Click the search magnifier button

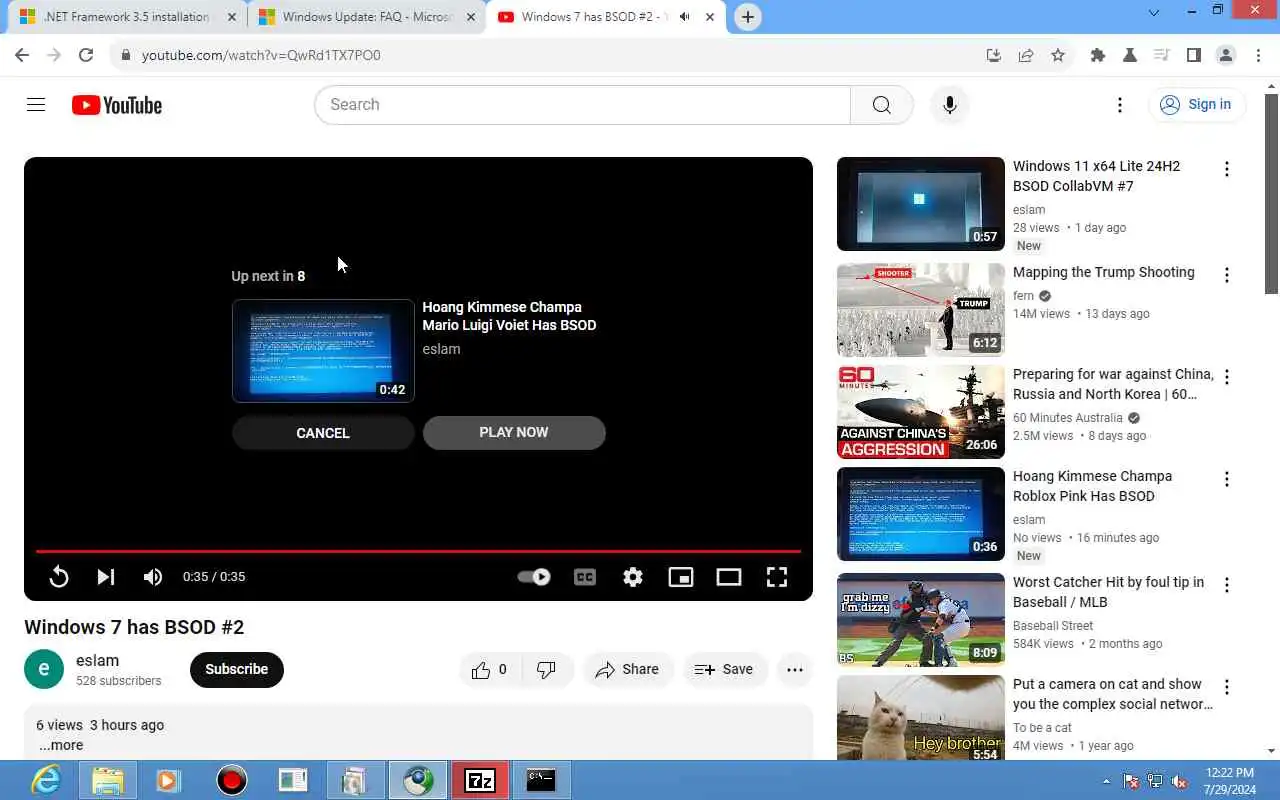881,105
